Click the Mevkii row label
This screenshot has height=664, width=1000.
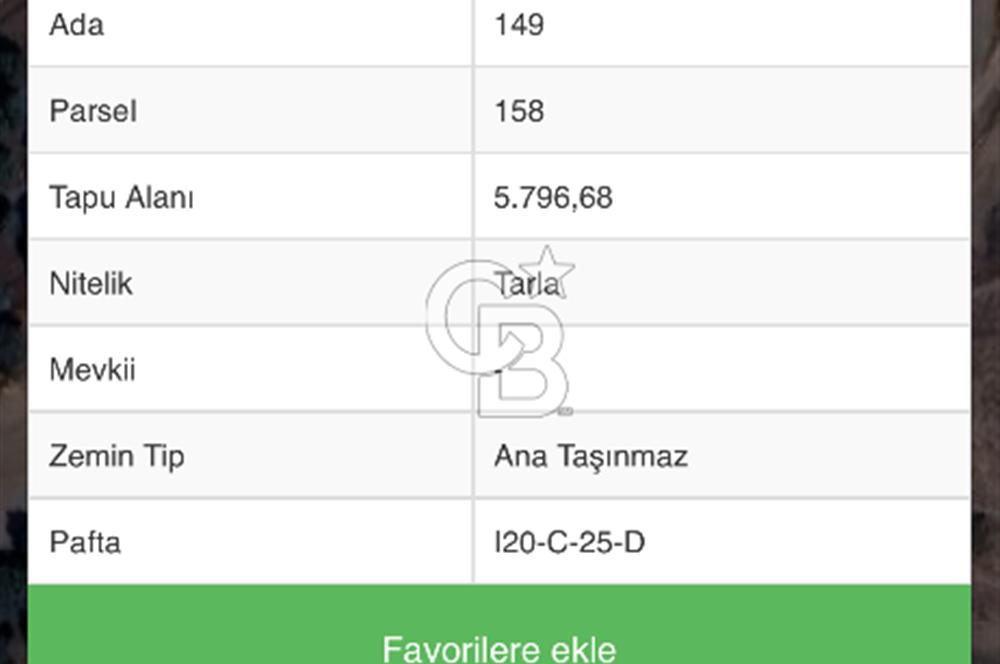click(x=92, y=370)
